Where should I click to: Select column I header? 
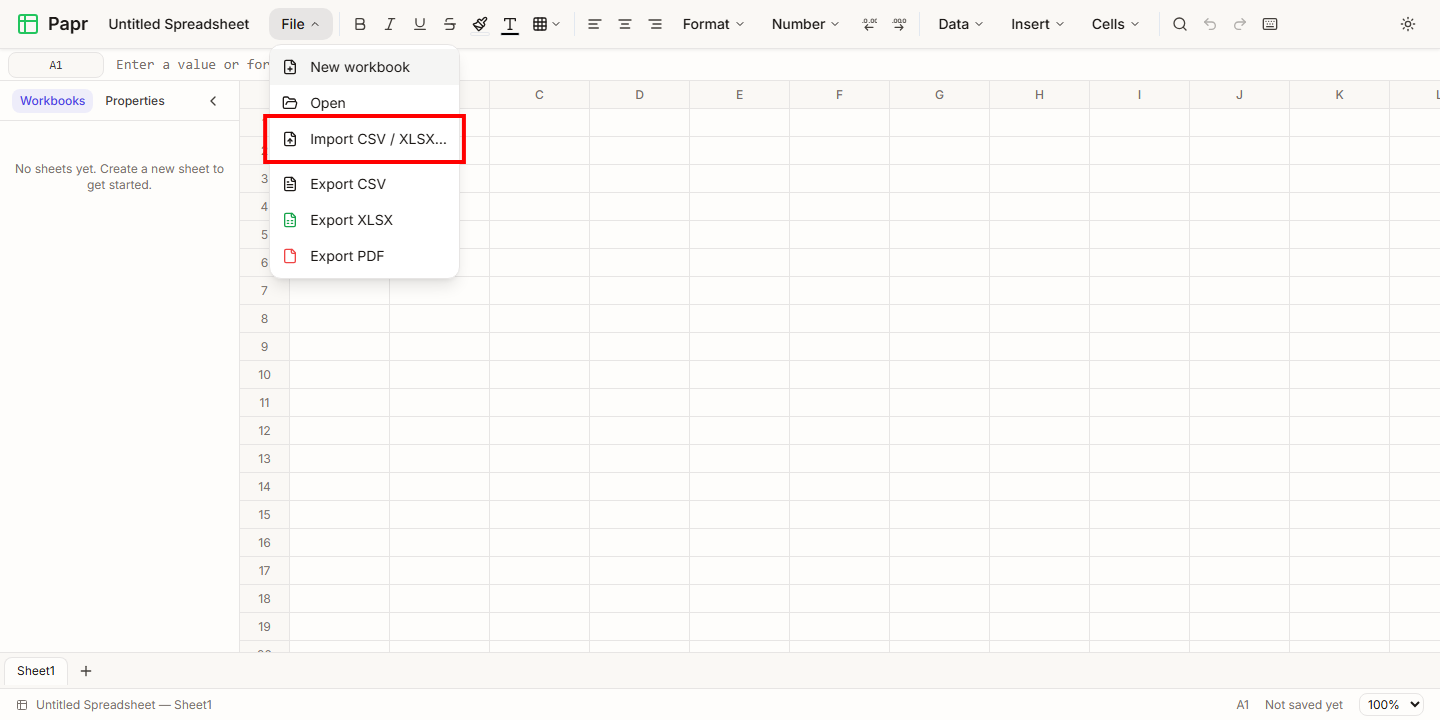(x=1139, y=95)
